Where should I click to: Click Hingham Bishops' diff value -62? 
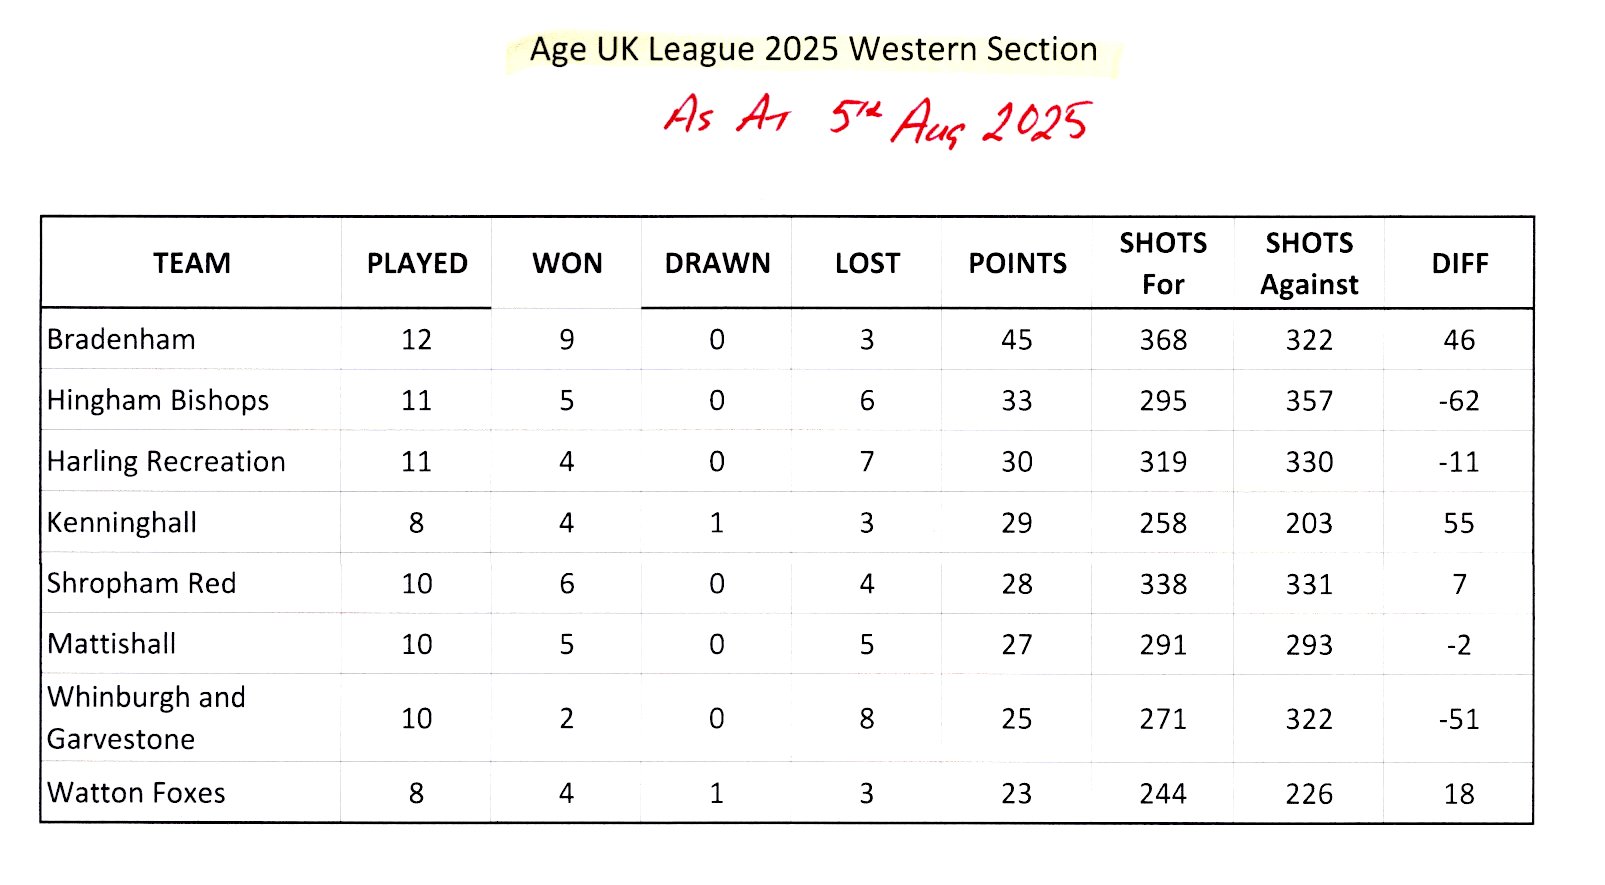click(x=1459, y=401)
